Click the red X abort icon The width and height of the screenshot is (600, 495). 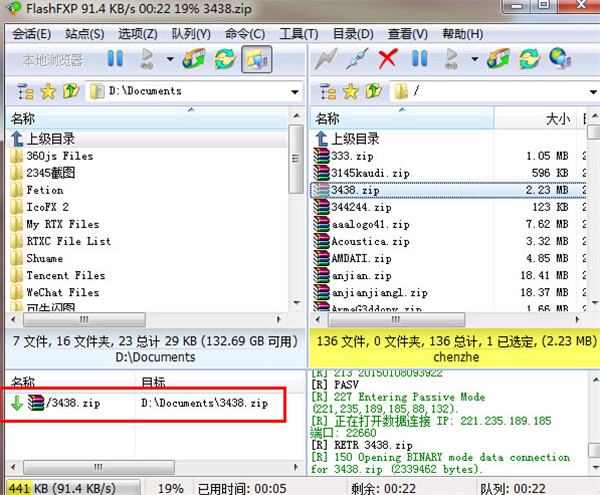click(387, 59)
